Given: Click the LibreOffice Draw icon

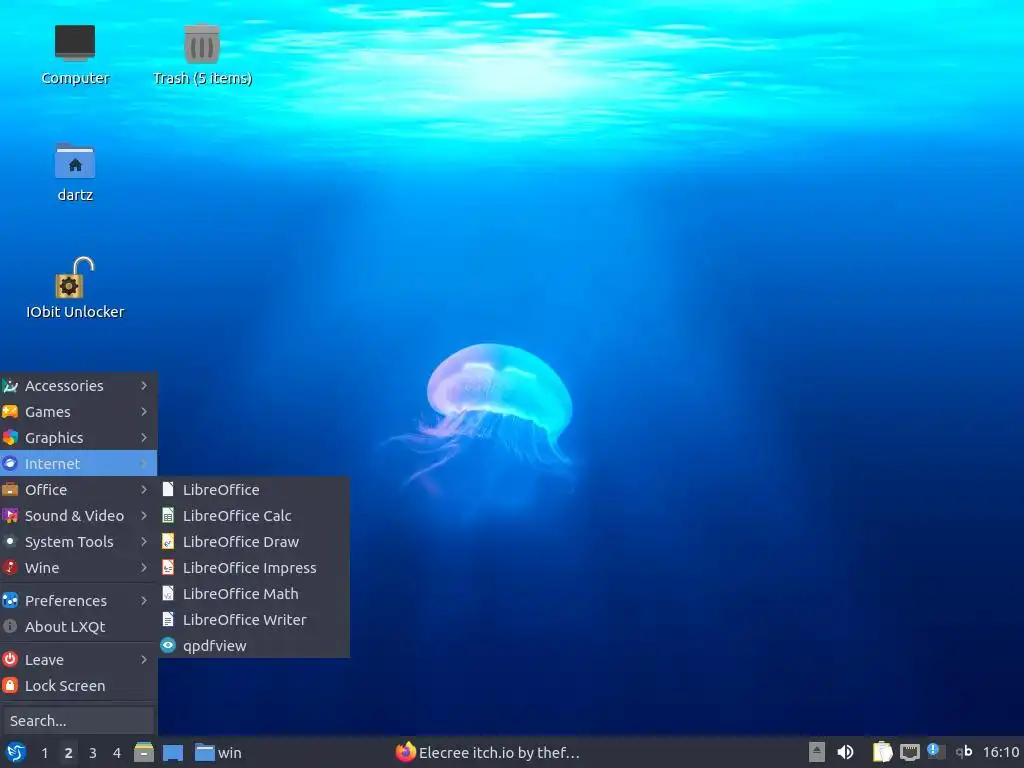Looking at the screenshot, I should pyautogui.click(x=168, y=542).
